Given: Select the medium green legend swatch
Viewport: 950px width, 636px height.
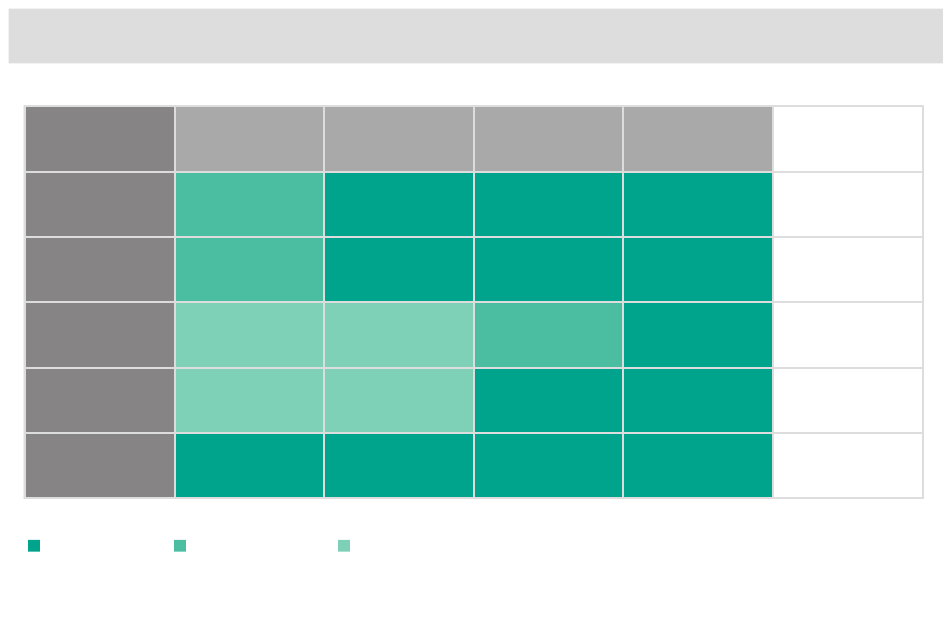Looking at the screenshot, I should point(180,546).
